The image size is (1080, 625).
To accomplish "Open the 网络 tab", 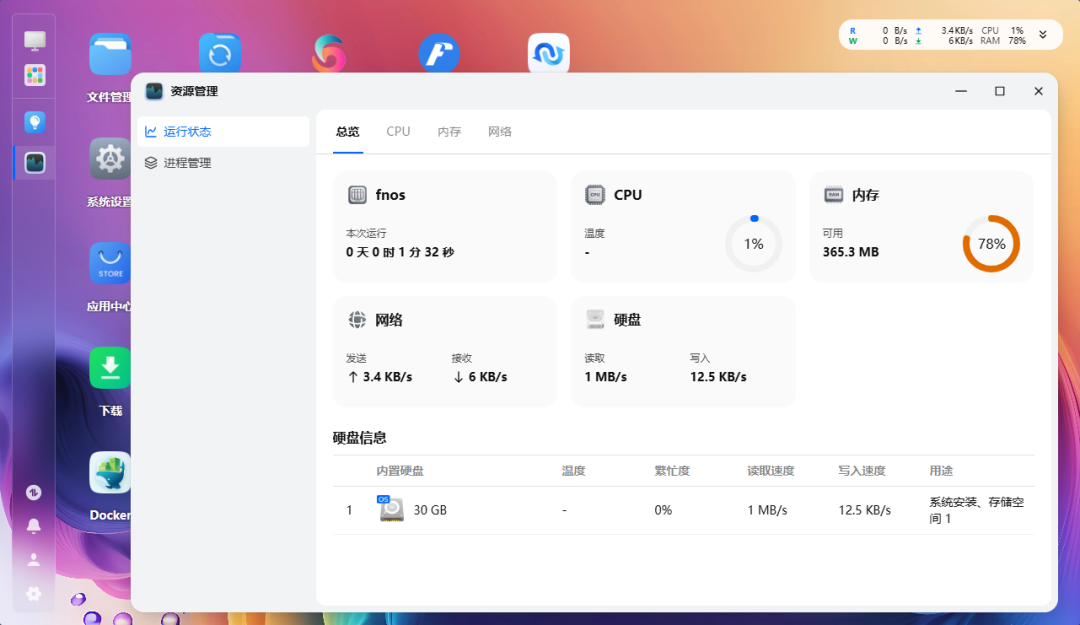I will 500,132.
